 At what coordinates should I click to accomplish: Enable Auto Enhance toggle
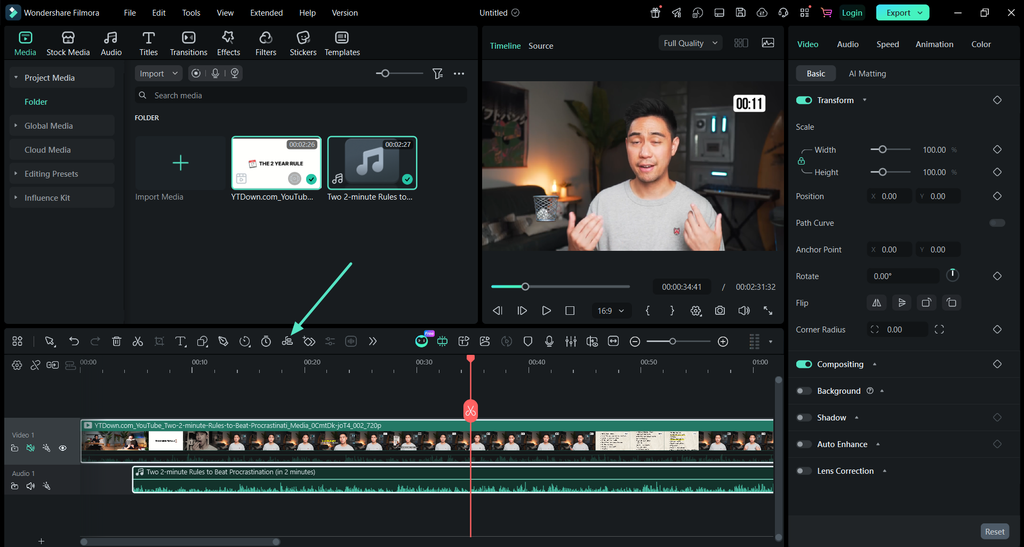pyautogui.click(x=804, y=445)
